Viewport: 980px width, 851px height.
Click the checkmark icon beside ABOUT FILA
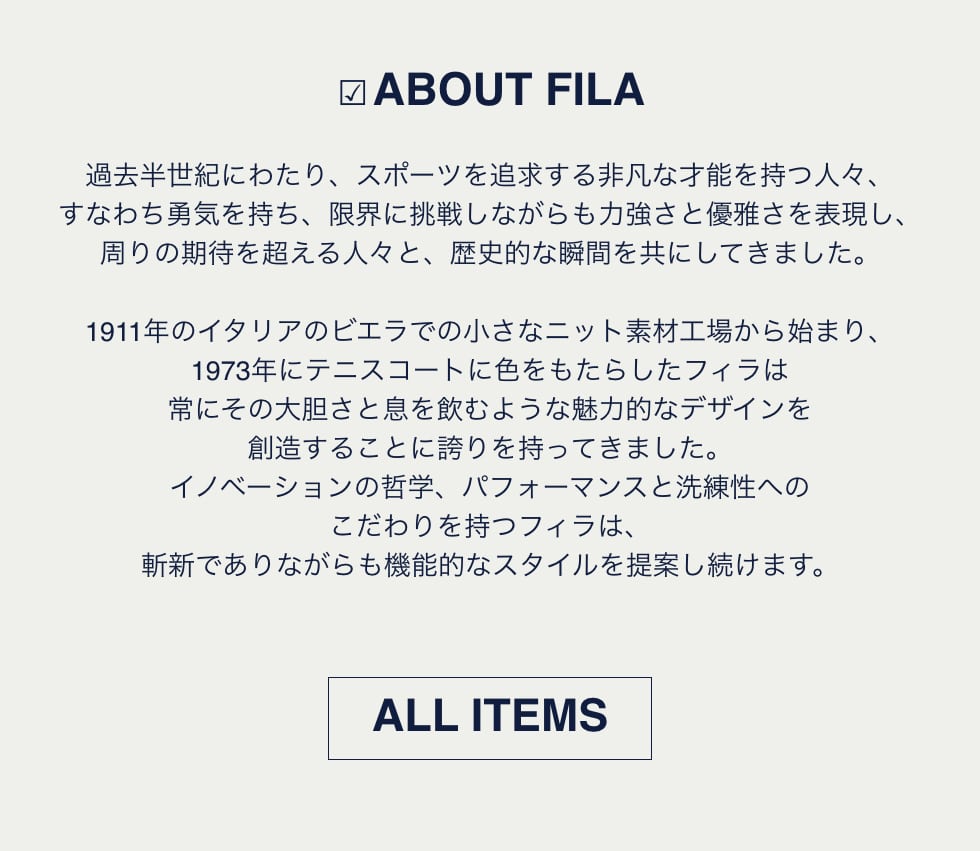pos(352,93)
